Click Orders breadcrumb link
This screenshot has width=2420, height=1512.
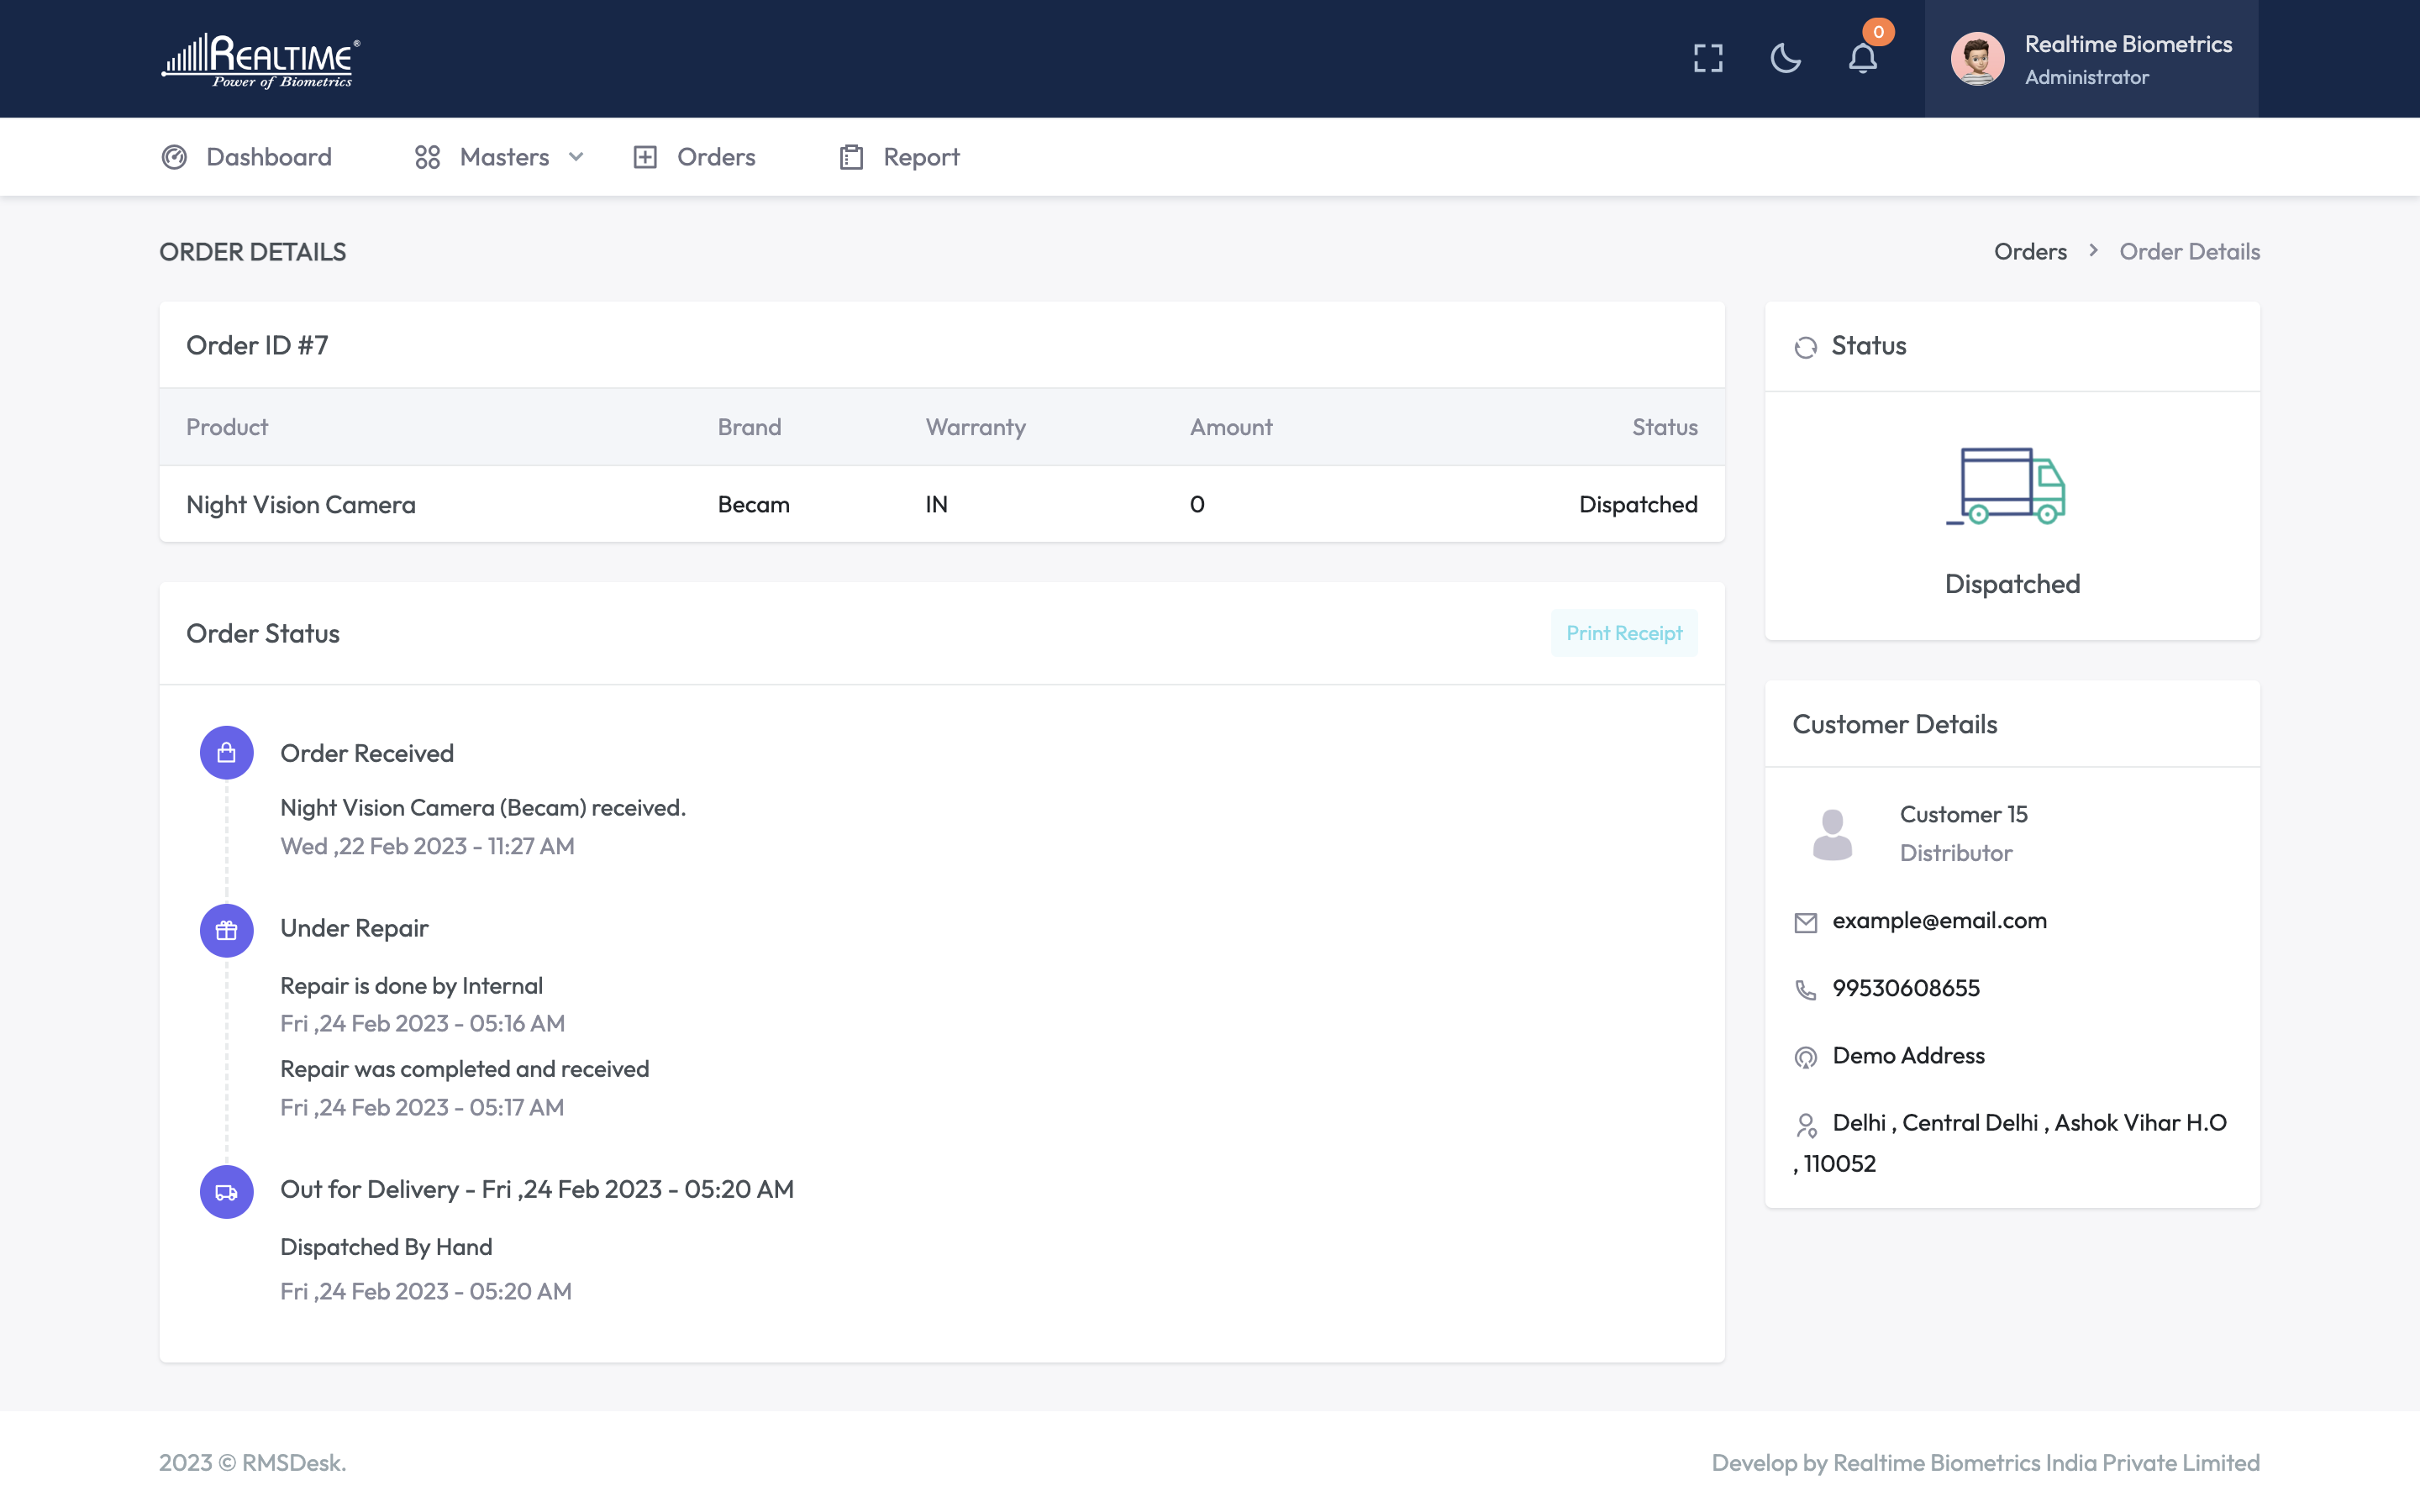click(2029, 252)
